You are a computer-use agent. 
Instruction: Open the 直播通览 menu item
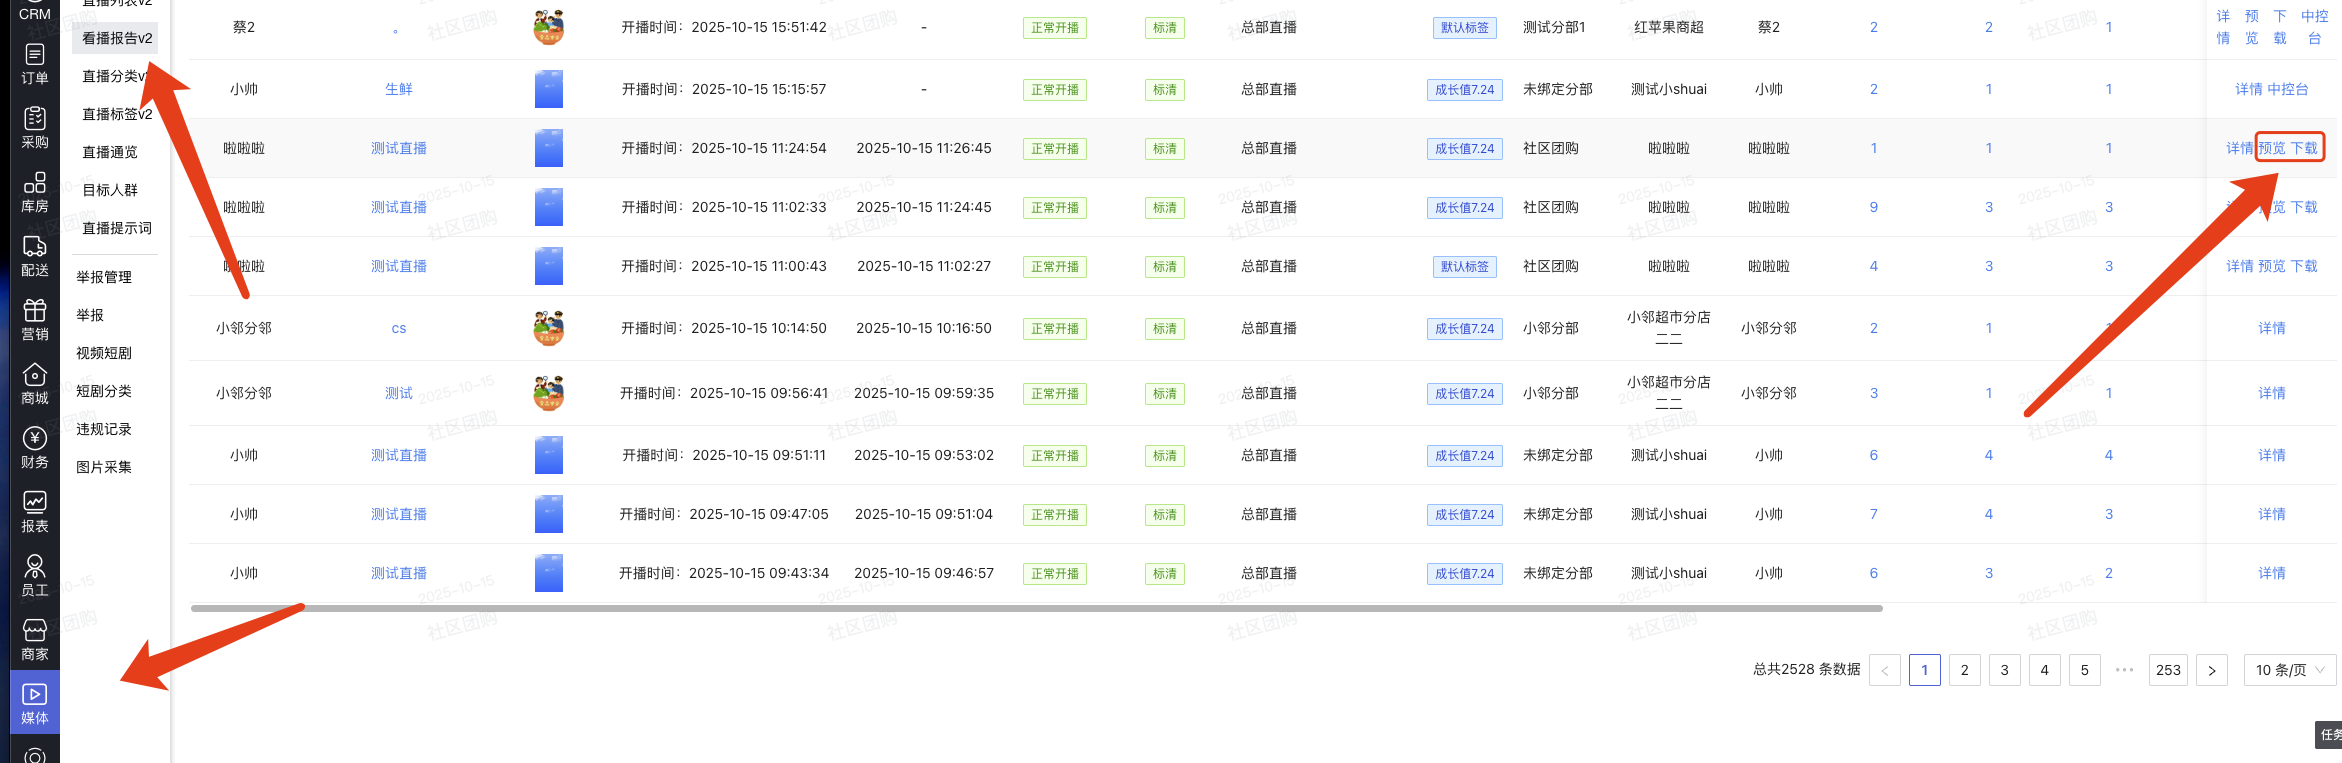[x=110, y=152]
